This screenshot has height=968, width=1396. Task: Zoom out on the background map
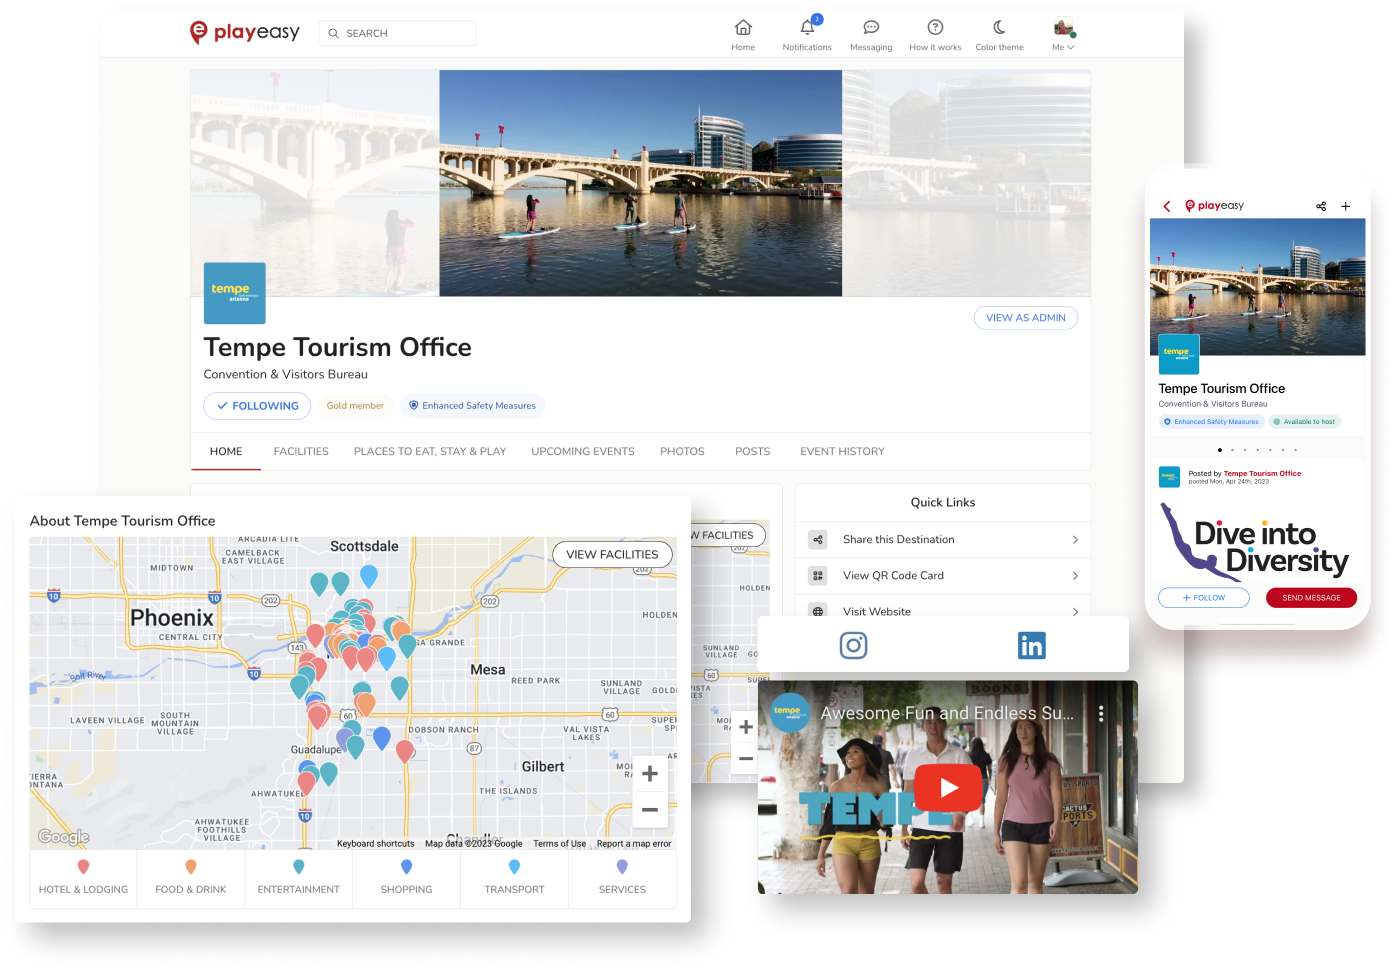click(746, 759)
